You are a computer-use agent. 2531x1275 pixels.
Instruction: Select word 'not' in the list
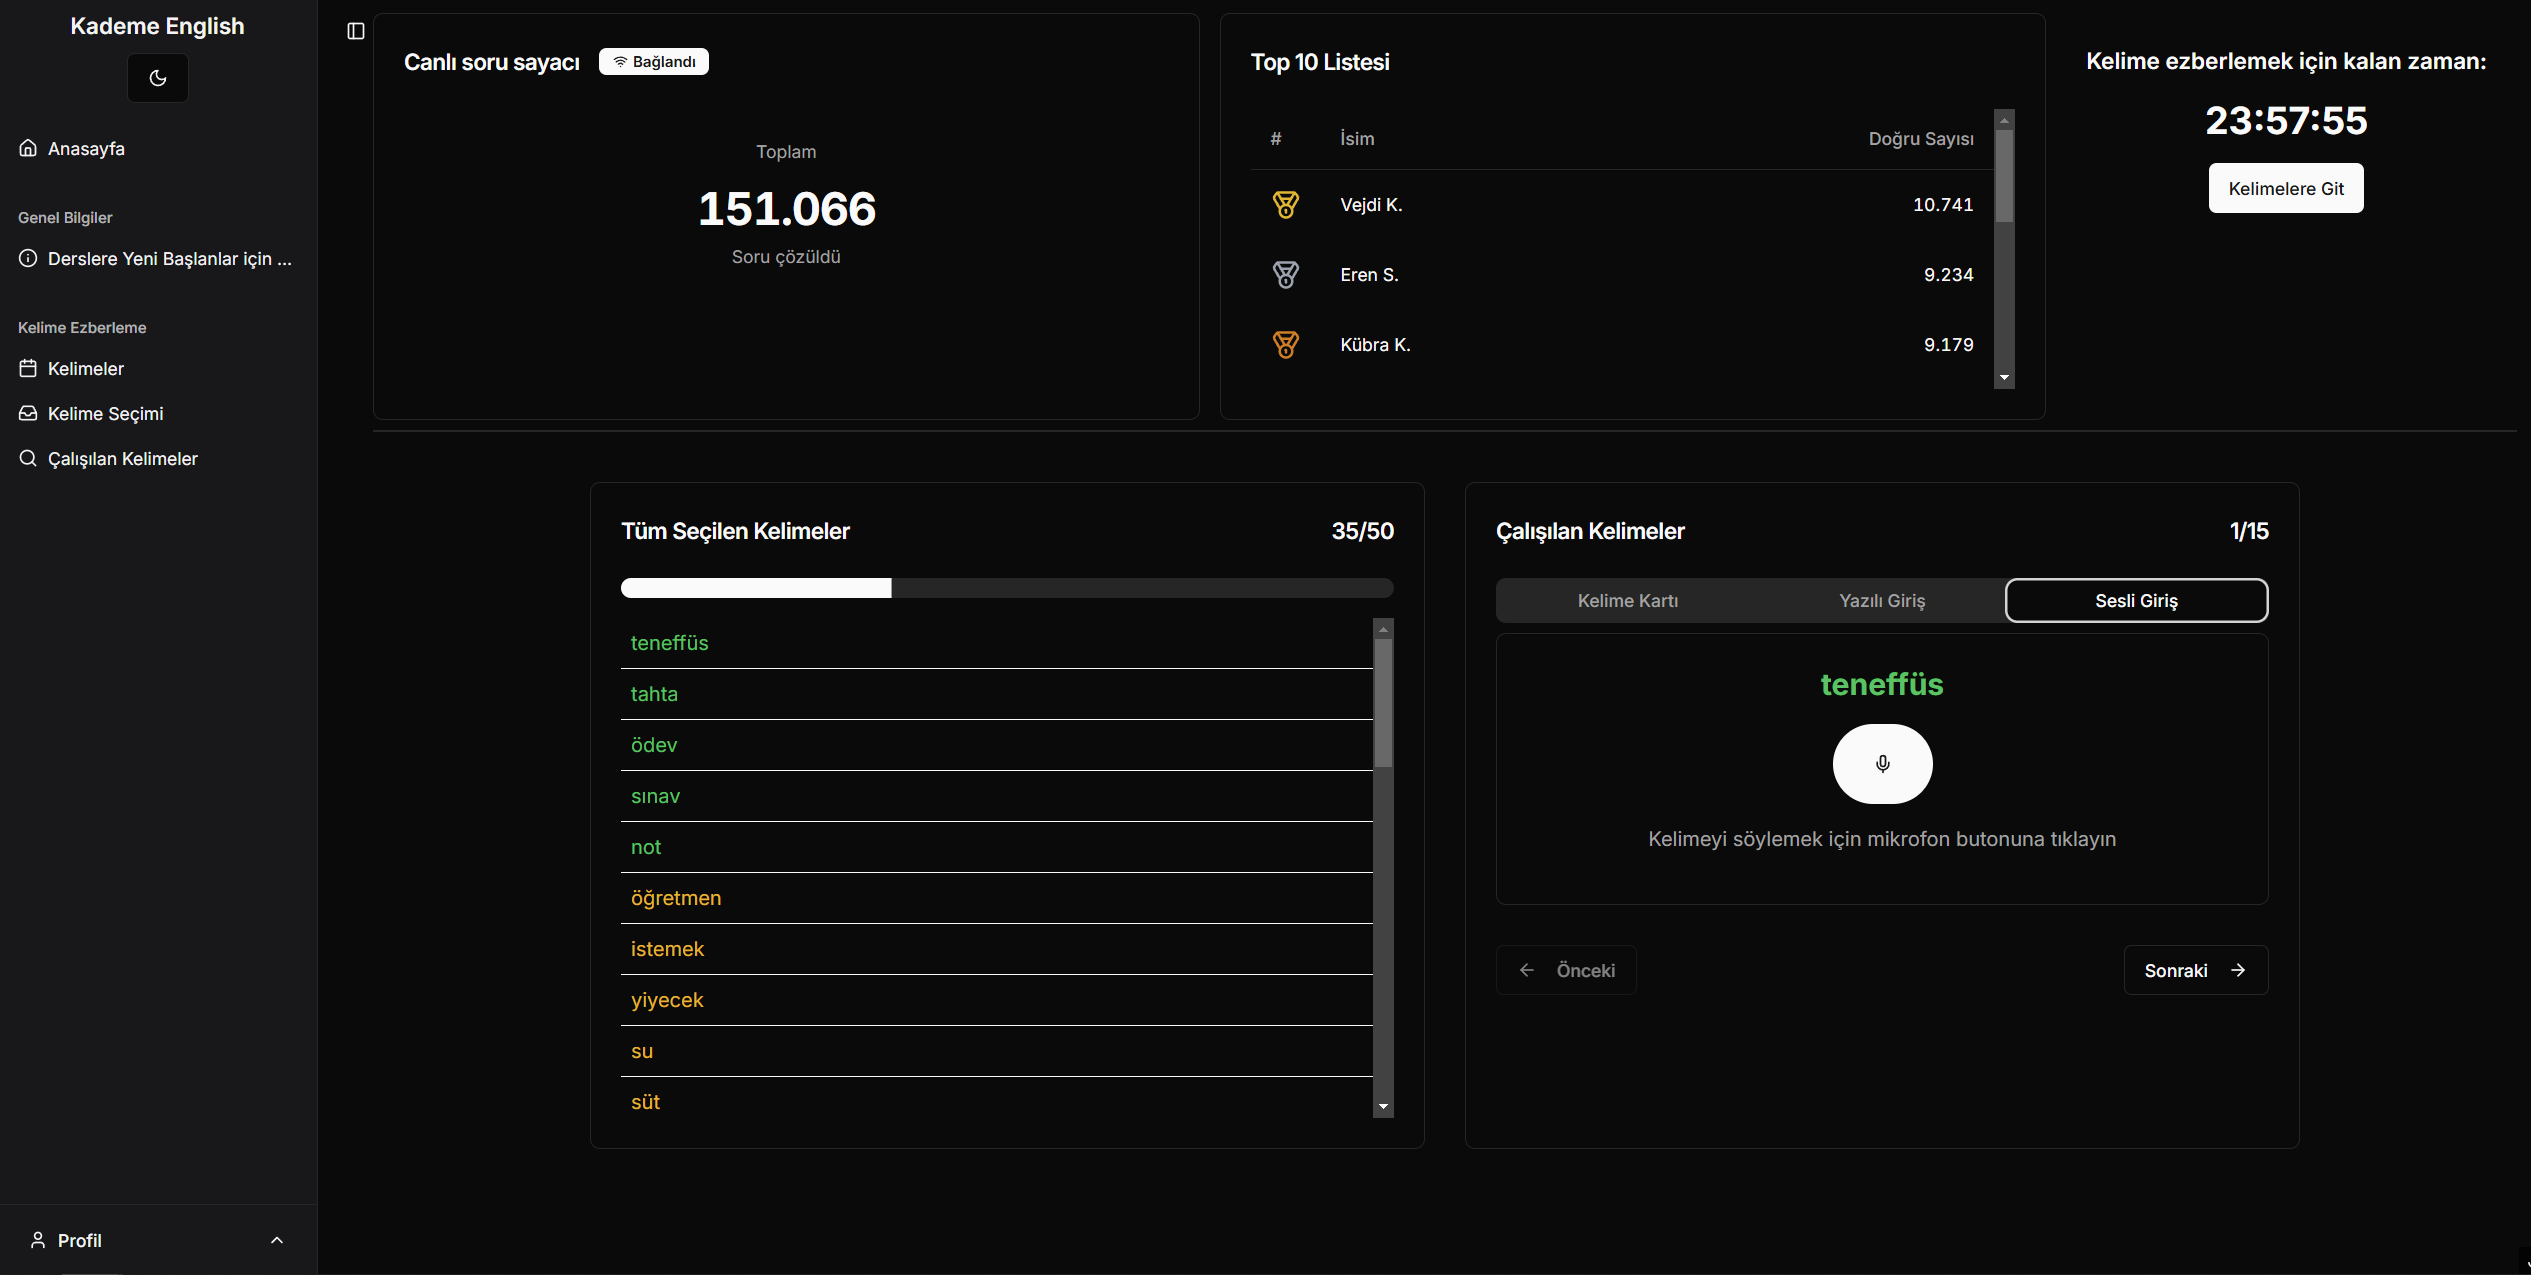click(x=996, y=847)
